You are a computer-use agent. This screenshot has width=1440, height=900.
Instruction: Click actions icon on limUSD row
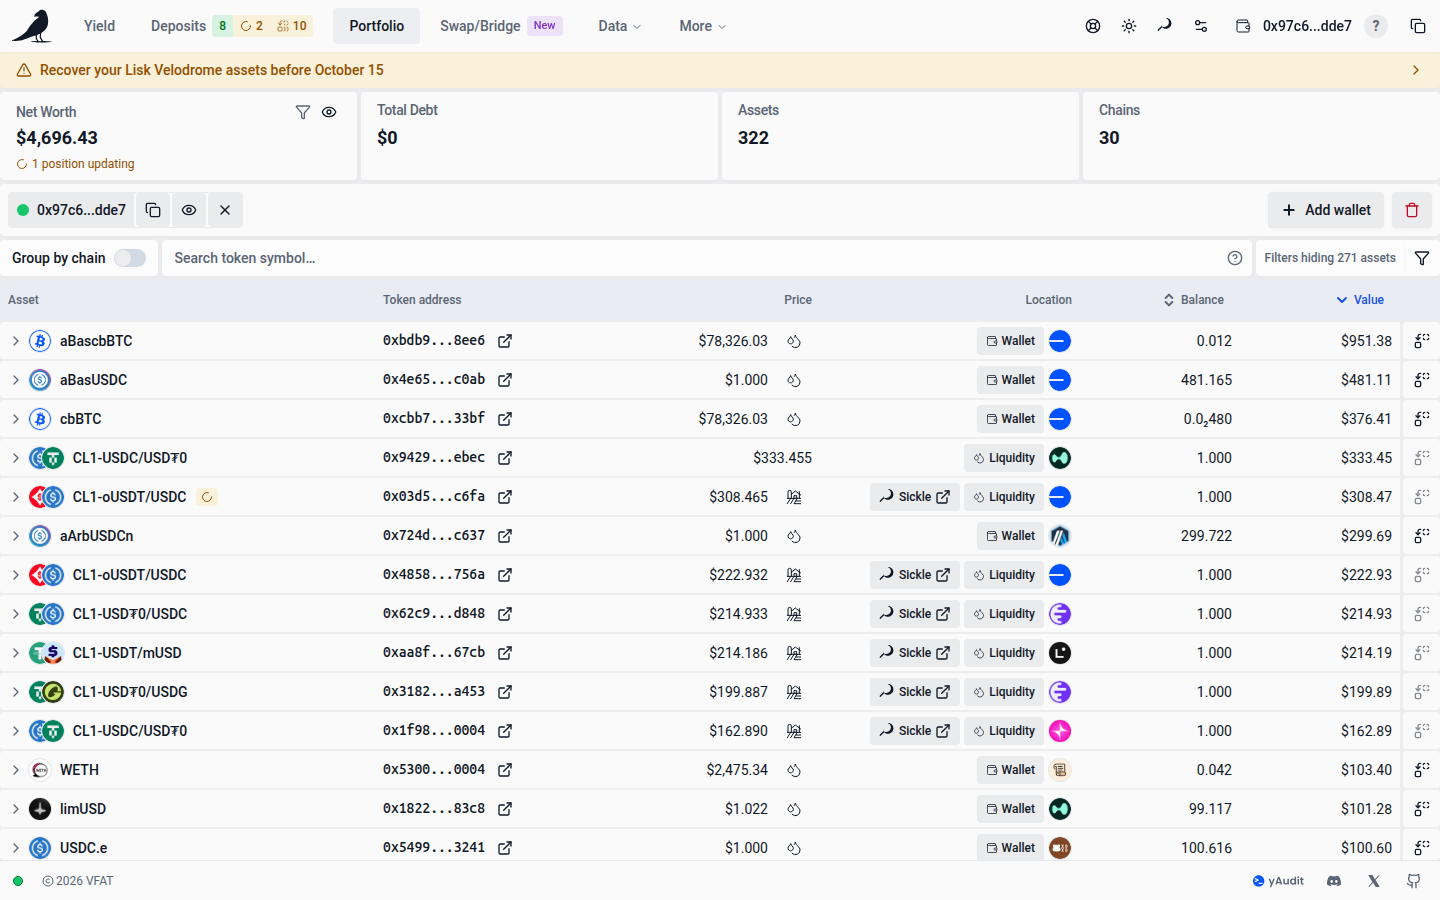pyautogui.click(x=1421, y=809)
